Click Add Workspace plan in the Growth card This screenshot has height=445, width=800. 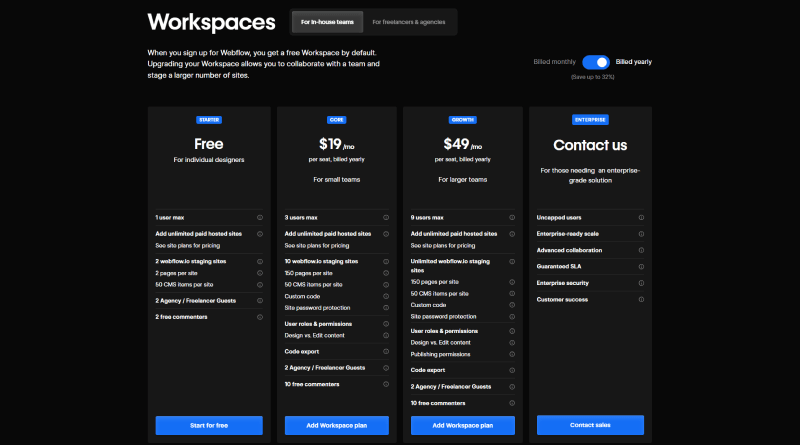[x=463, y=425]
